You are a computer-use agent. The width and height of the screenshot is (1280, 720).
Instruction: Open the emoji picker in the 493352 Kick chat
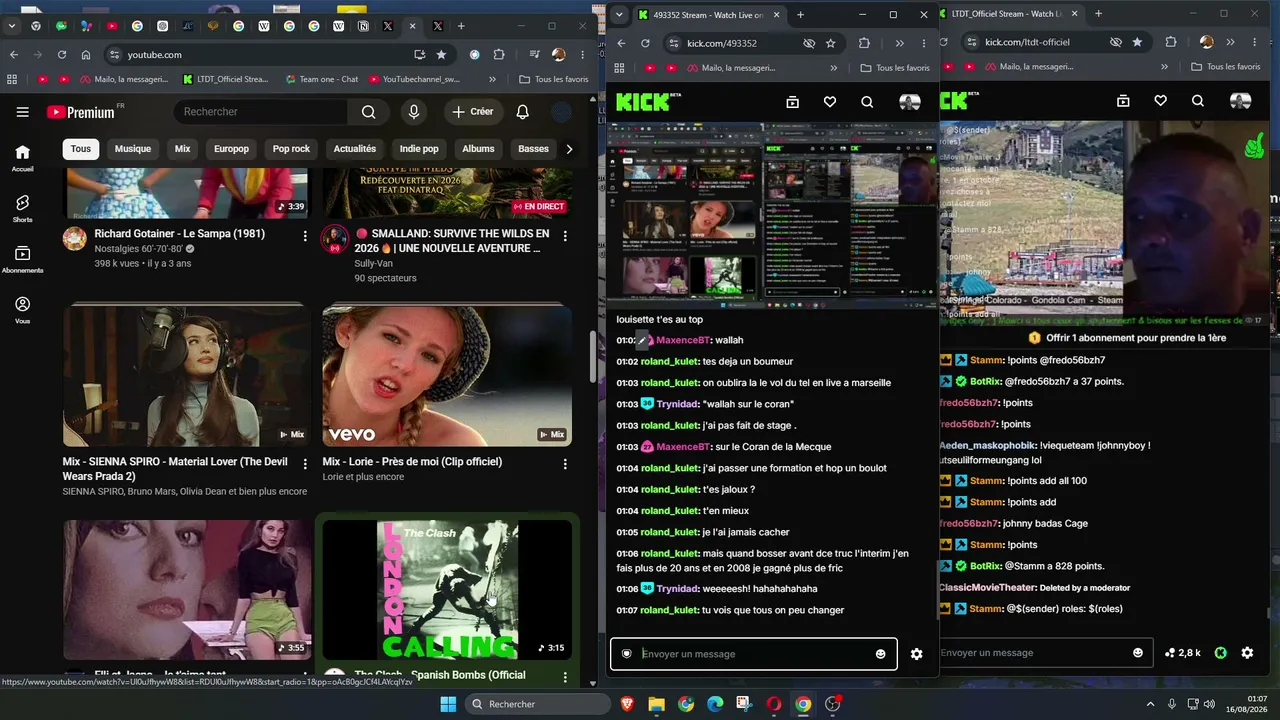(x=880, y=654)
